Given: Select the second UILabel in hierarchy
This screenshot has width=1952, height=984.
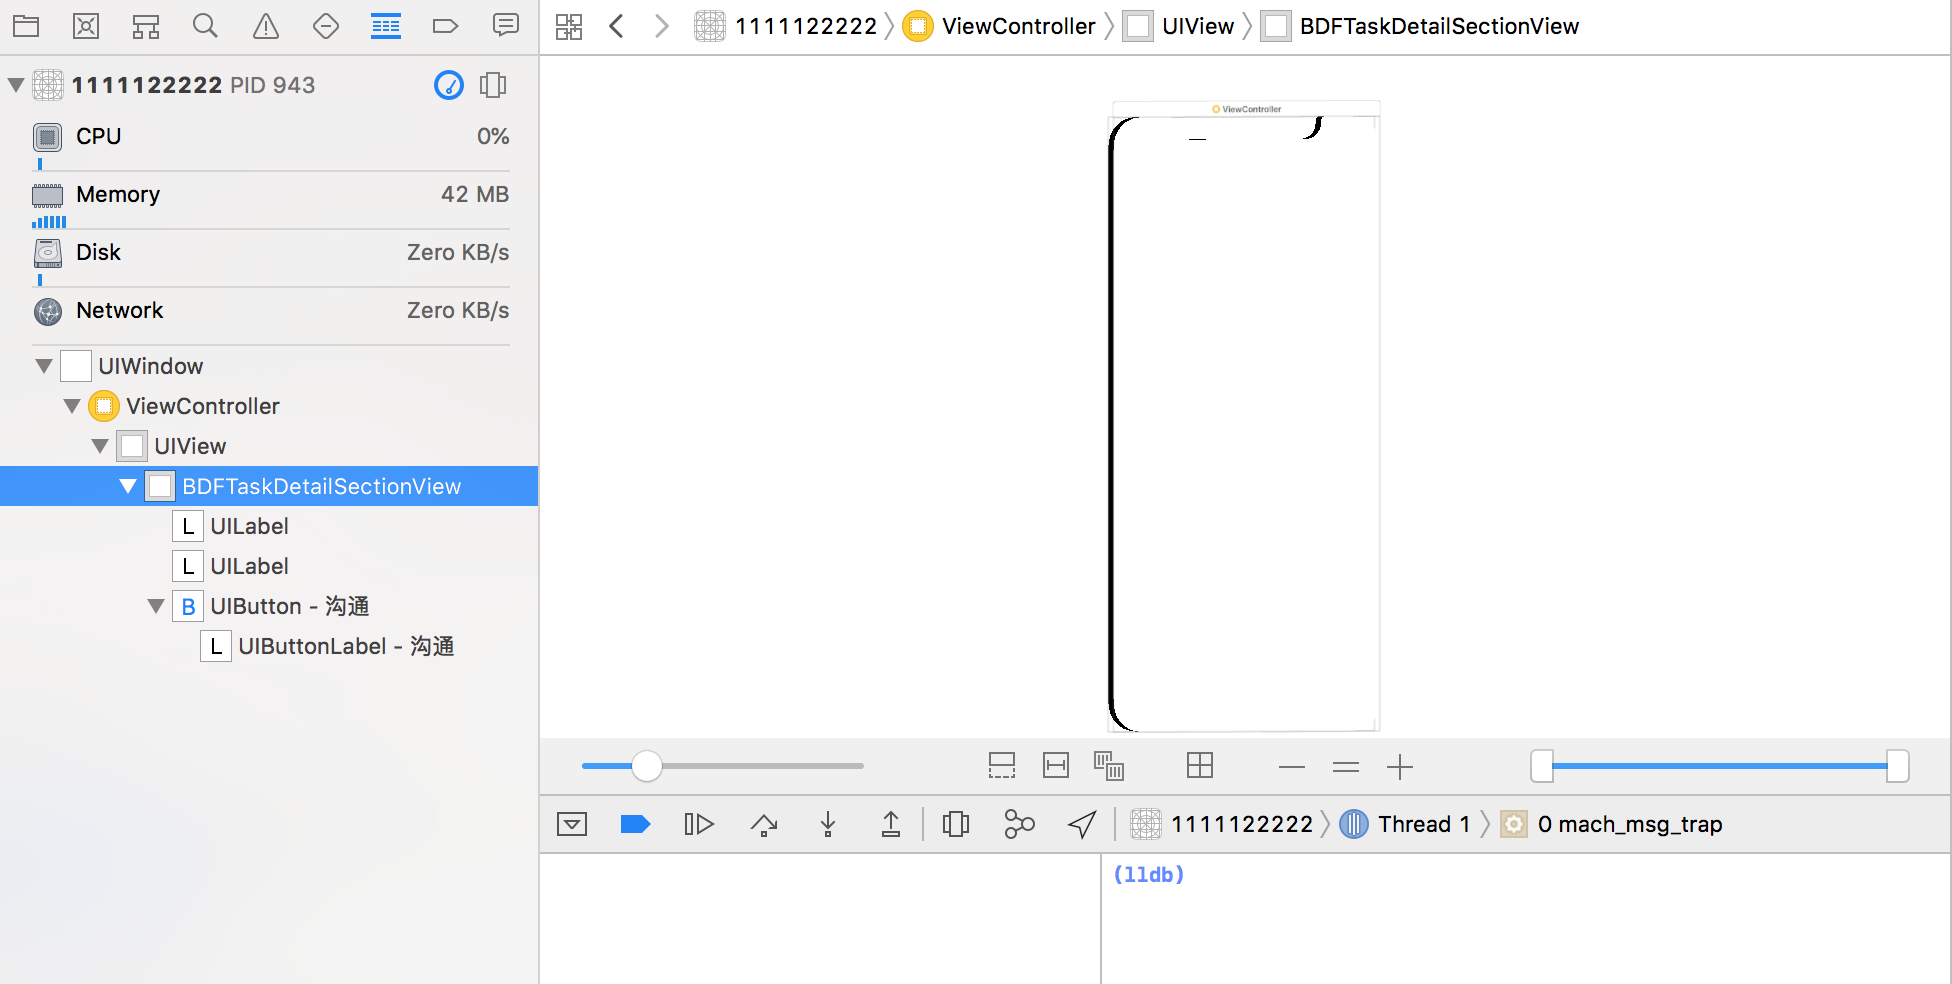Looking at the screenshot, I should pyautogui.click(x=269, y=566).
